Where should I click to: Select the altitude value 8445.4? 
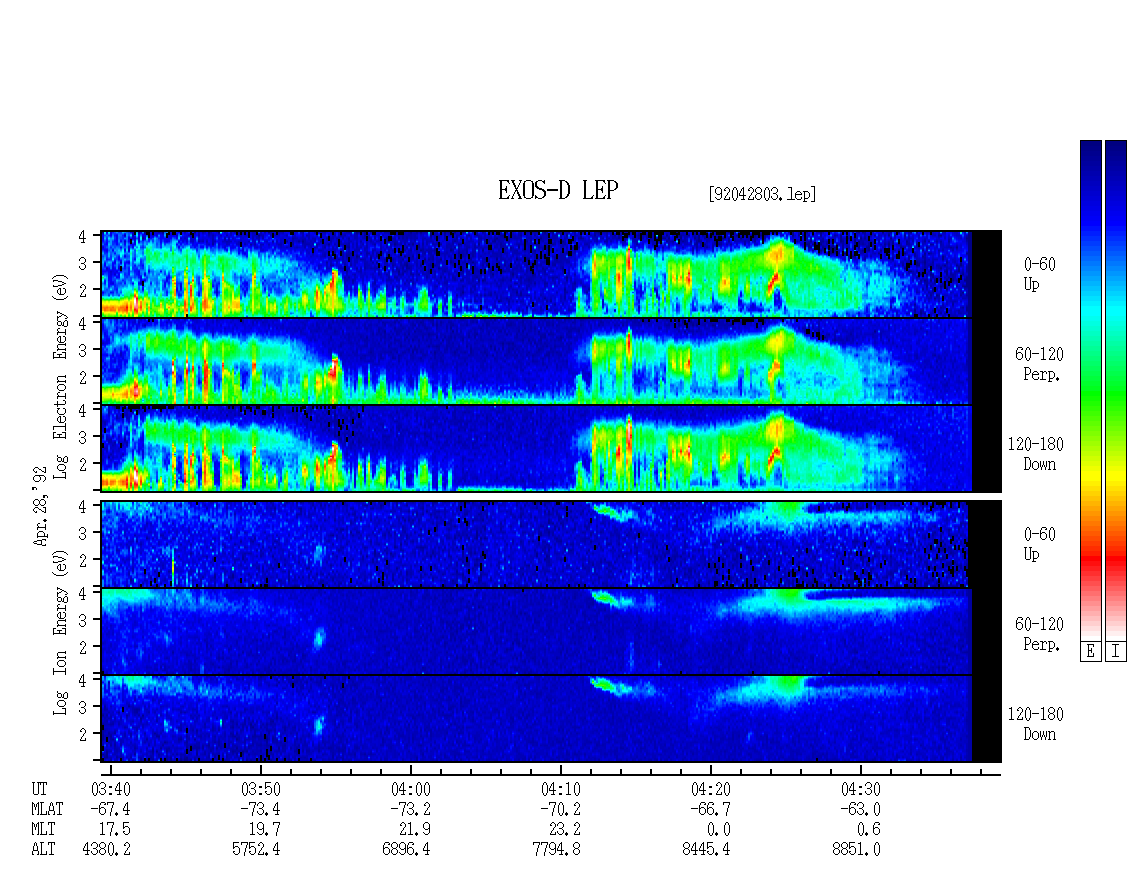point(706,850)
